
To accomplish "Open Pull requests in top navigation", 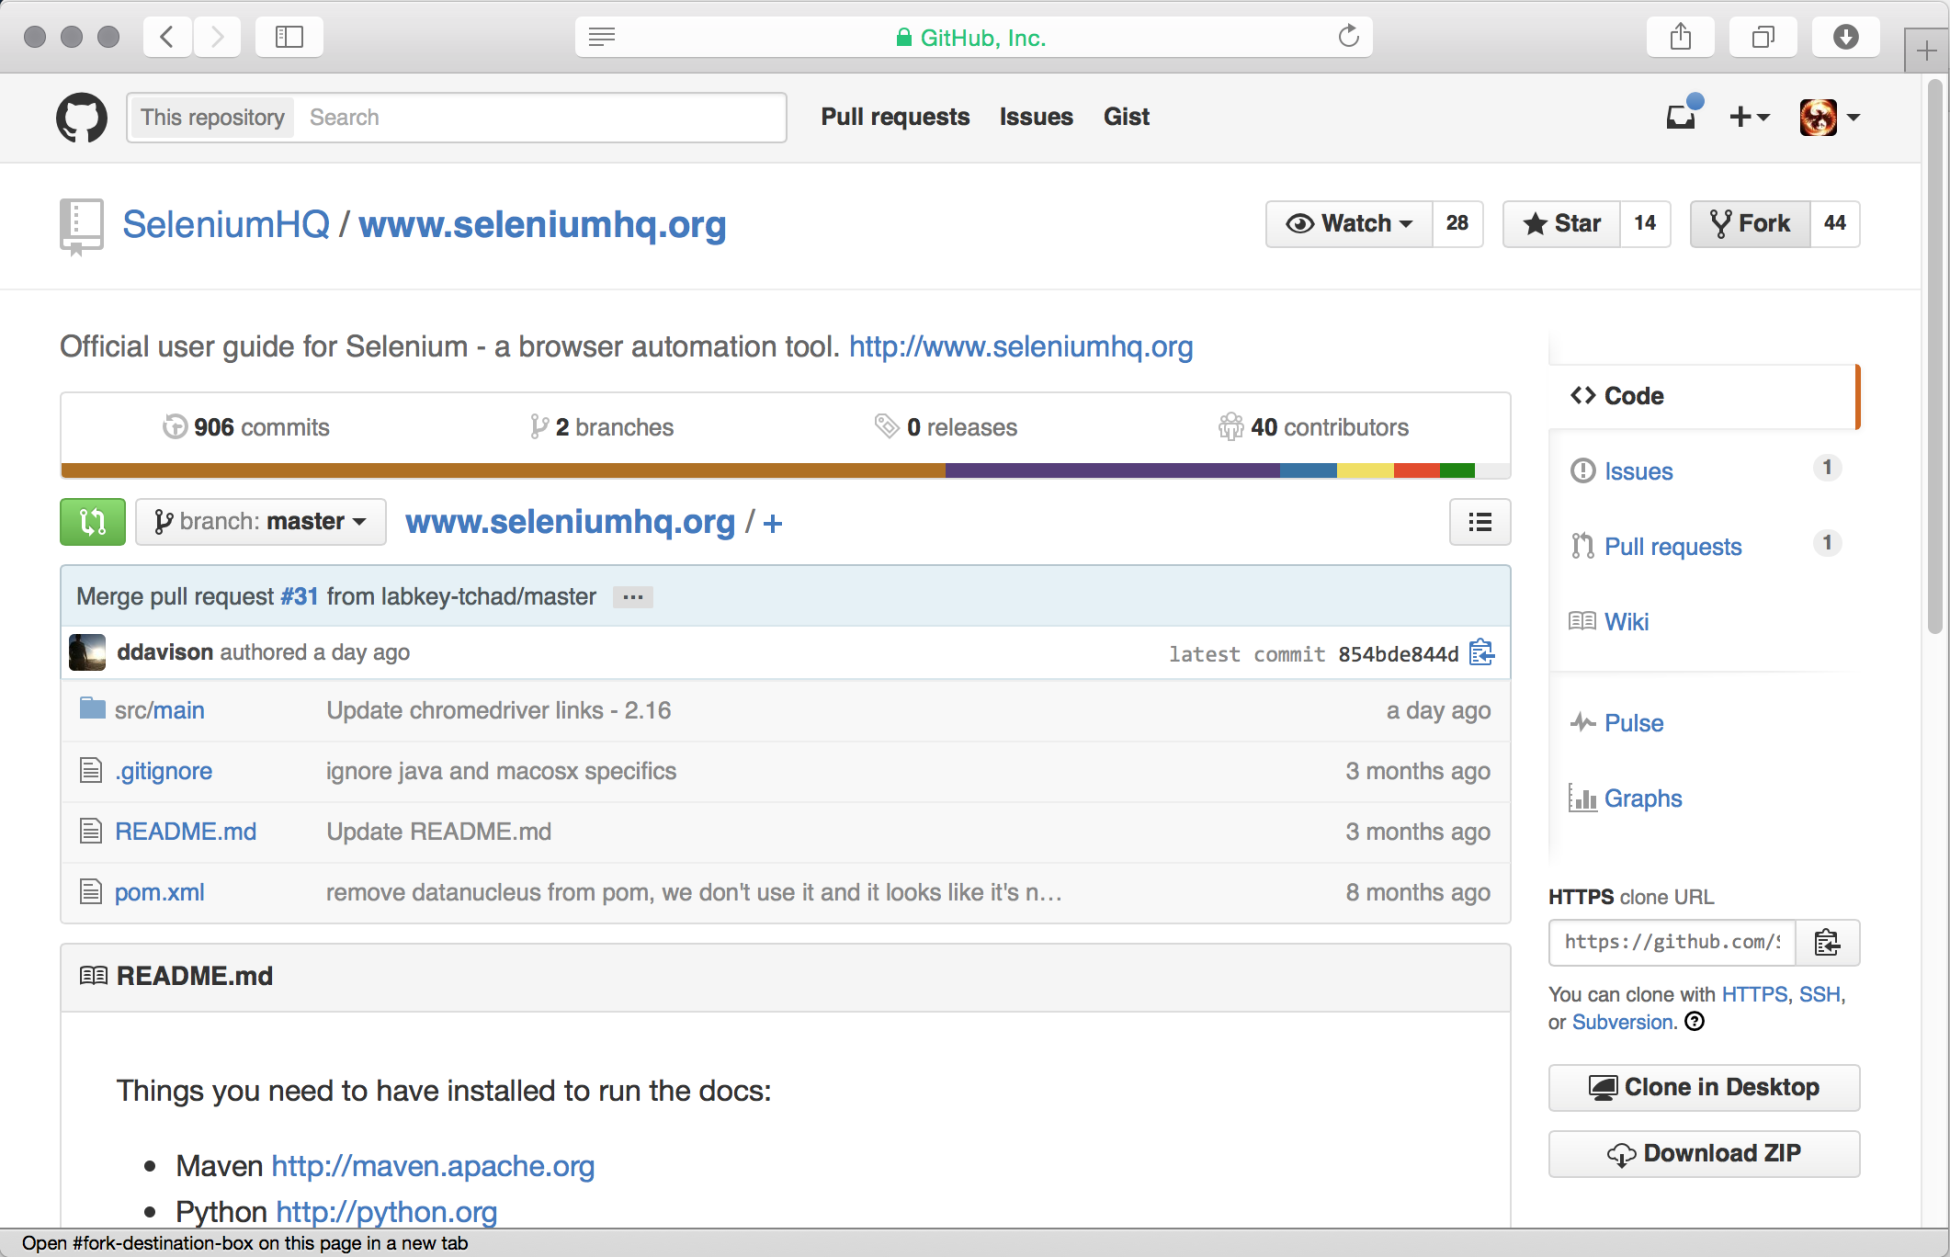I will coord(895,117).
